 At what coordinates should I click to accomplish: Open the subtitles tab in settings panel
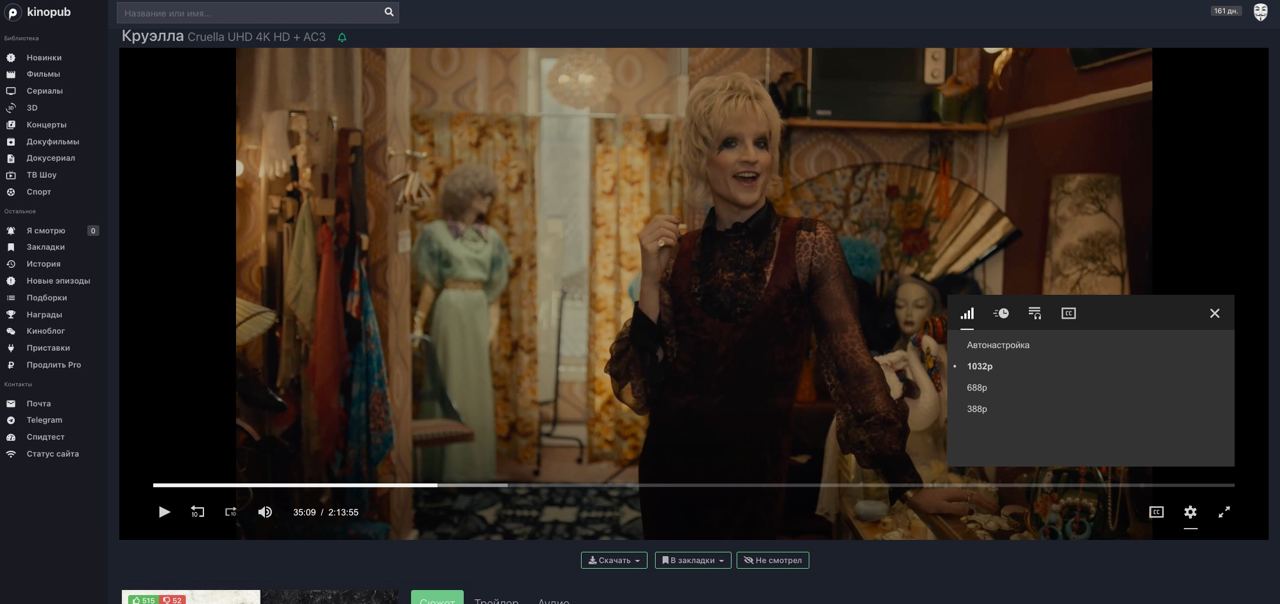[x=1068, y=313]
